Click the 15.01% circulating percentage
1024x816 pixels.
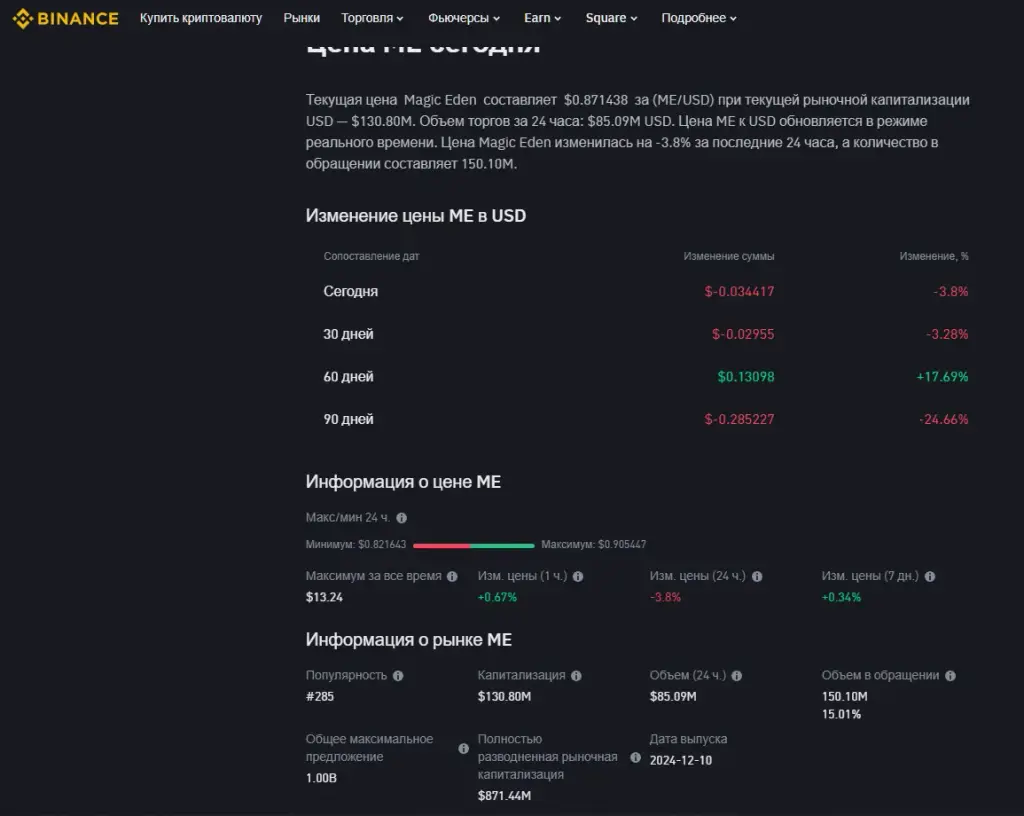[841, 714]
